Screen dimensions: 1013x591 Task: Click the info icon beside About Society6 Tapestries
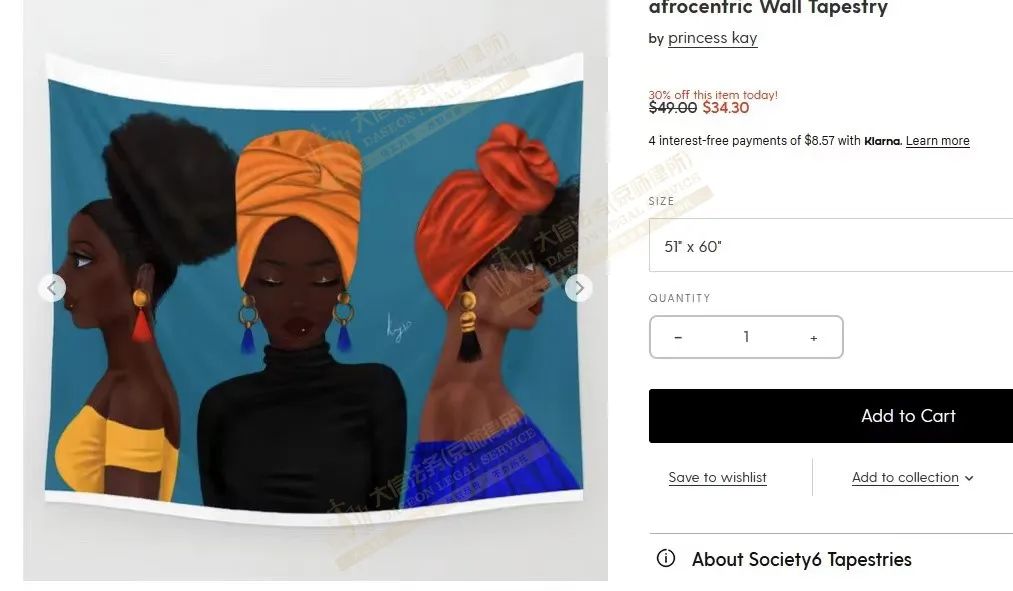665,558
